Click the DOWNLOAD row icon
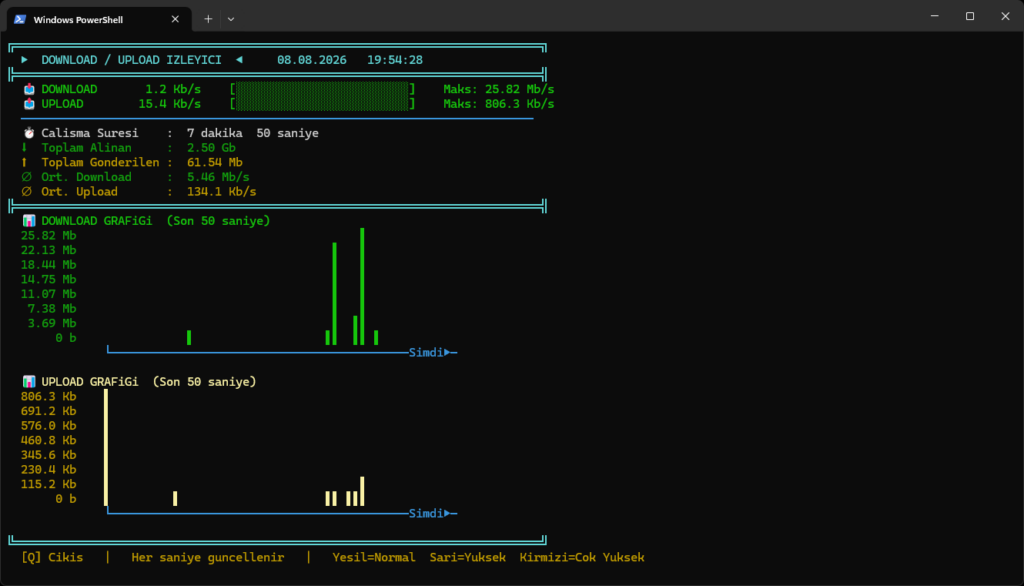 tap(29, 89)
